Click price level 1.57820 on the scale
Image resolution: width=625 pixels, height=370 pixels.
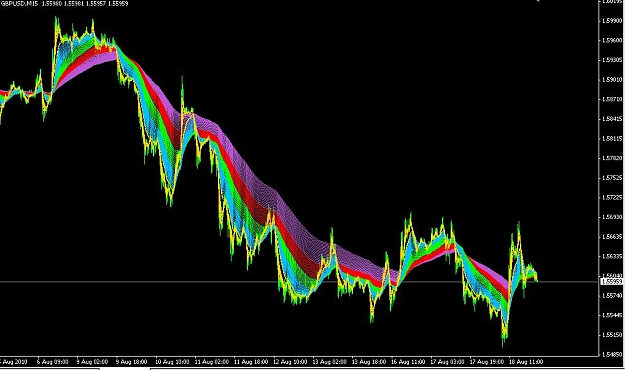coord(612,158)
